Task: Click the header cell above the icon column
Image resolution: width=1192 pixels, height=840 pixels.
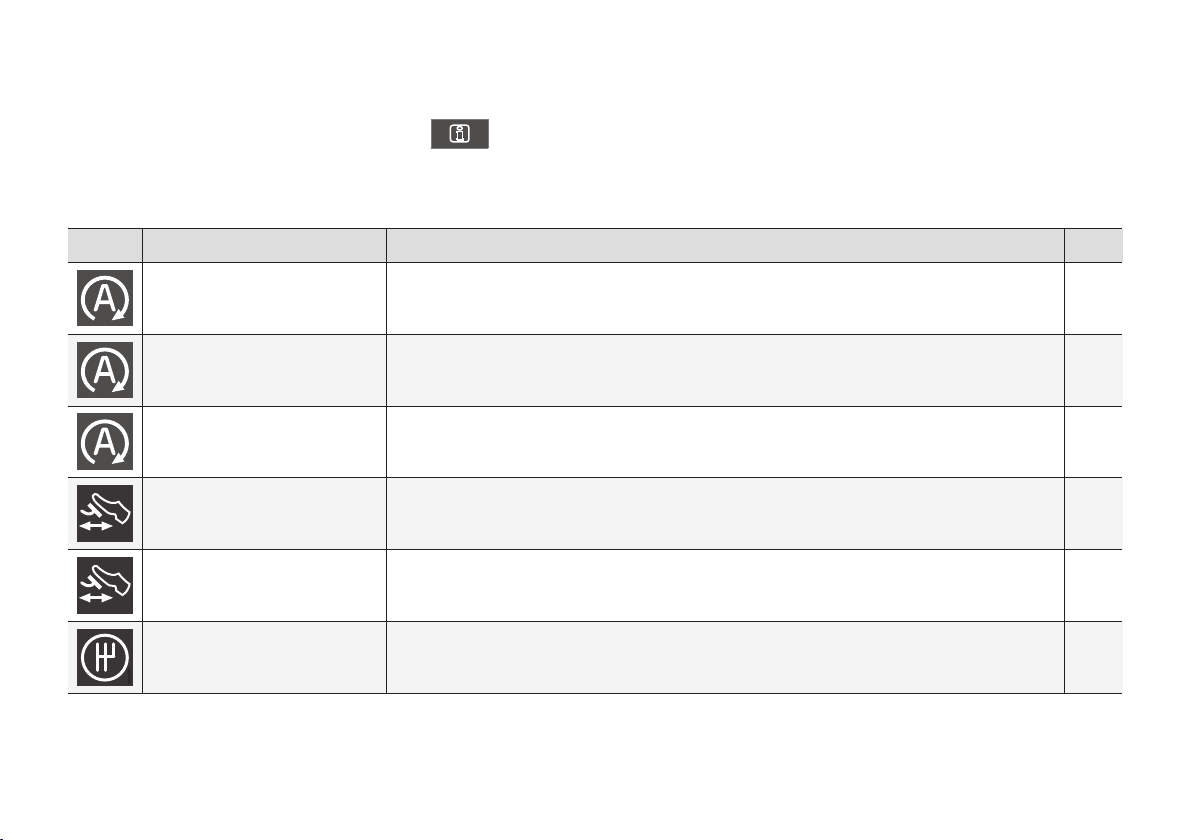Action: click(105, 246)
